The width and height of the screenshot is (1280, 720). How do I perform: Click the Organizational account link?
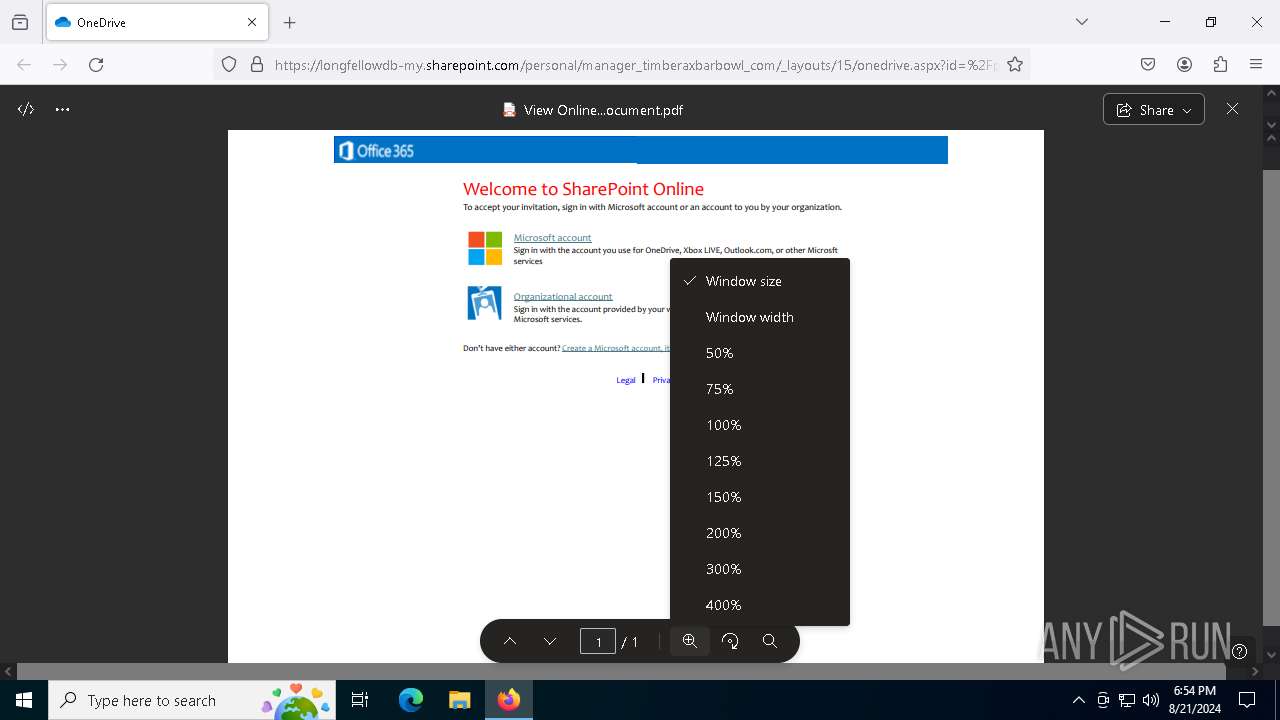pyautogui.click(x=563, y=297)
